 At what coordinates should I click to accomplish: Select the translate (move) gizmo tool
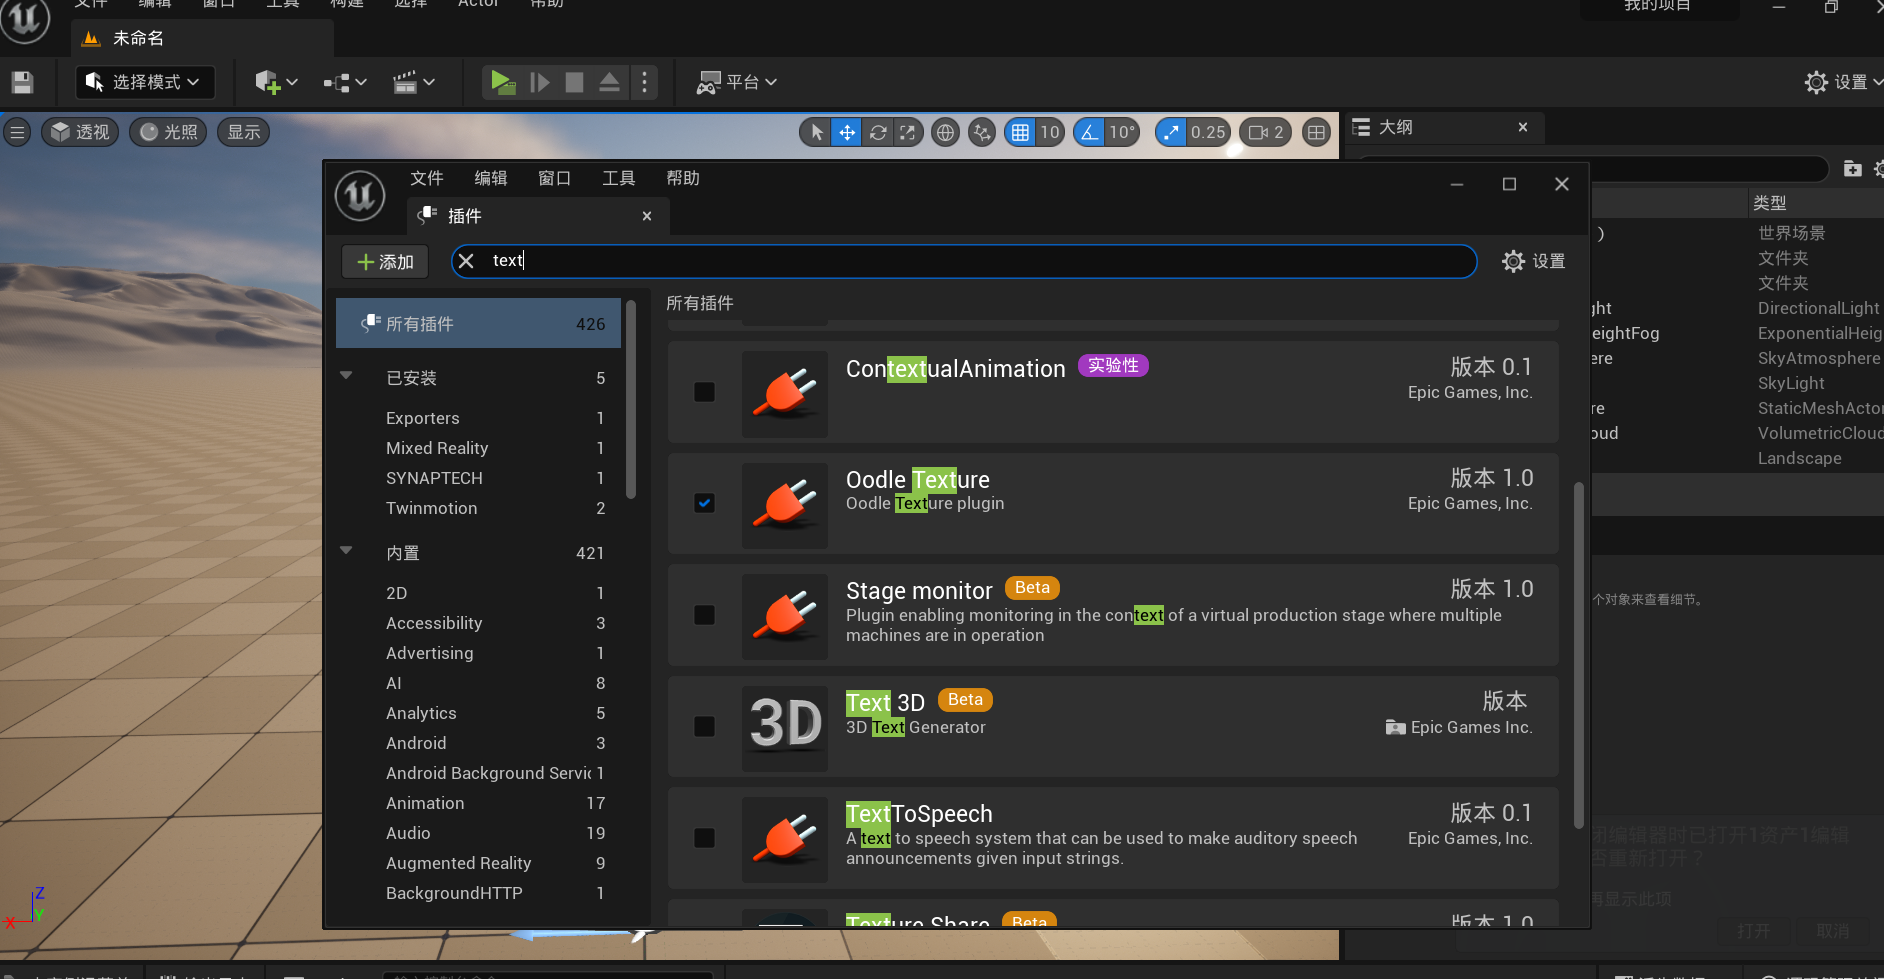click(847, 132)
